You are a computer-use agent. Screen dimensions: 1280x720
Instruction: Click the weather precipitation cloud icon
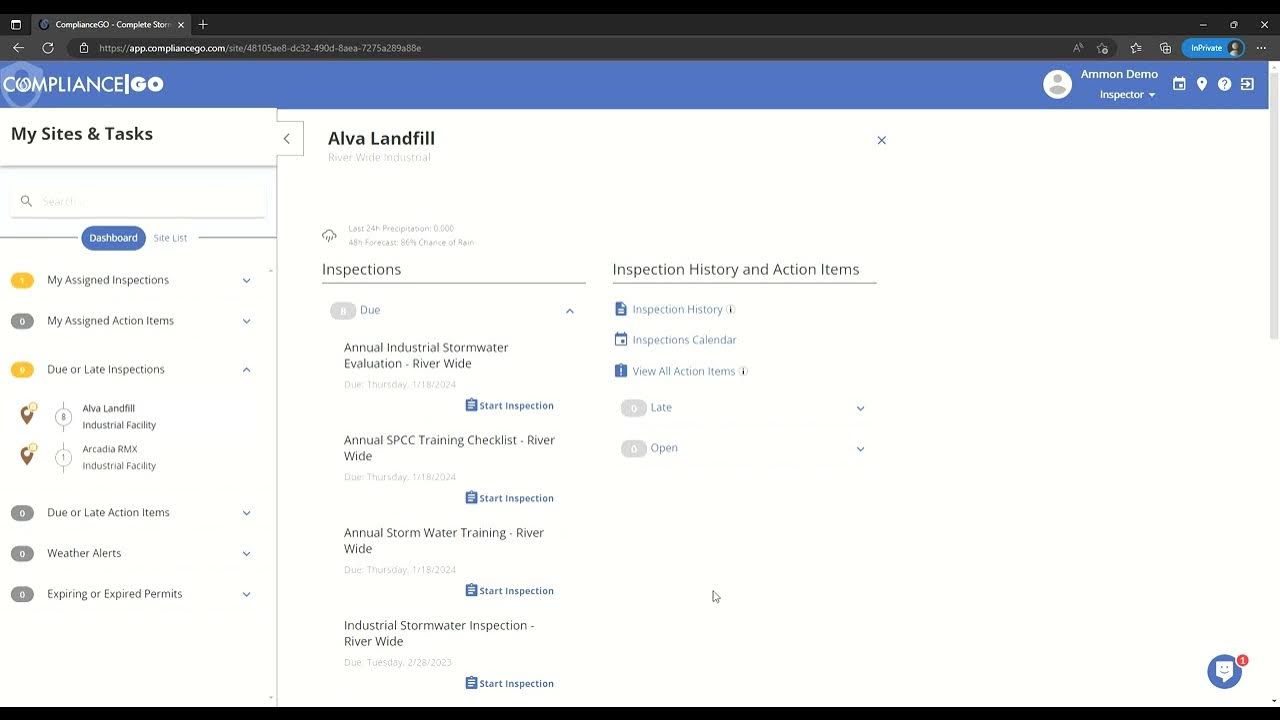point(329,236)
